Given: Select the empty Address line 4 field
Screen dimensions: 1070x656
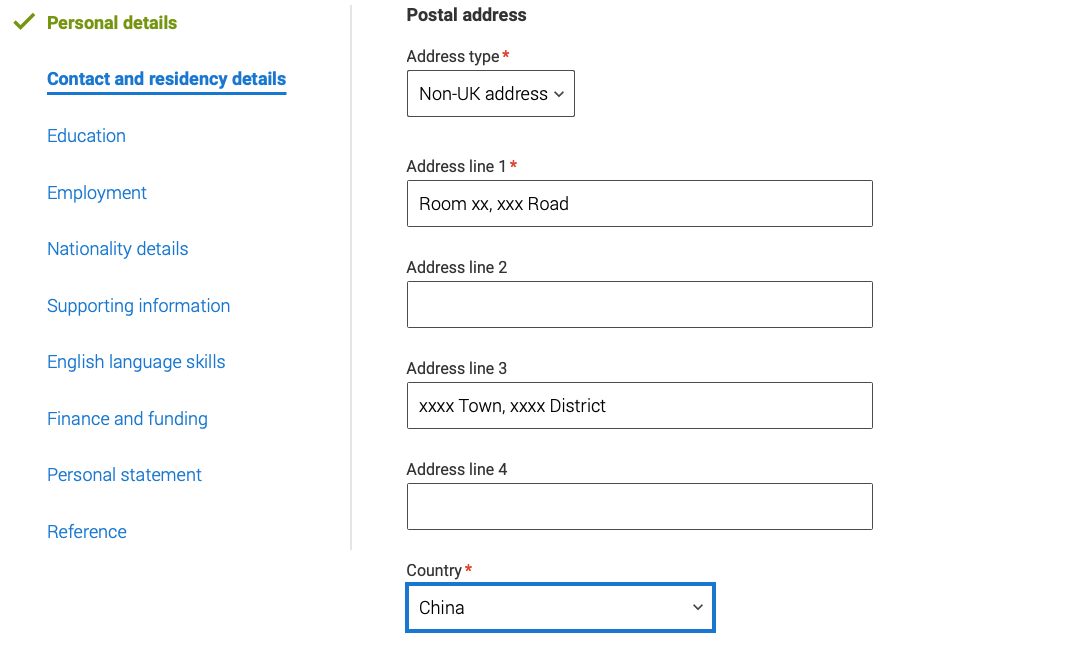Looking at the screenshot, I should click(x=639, y=507).
